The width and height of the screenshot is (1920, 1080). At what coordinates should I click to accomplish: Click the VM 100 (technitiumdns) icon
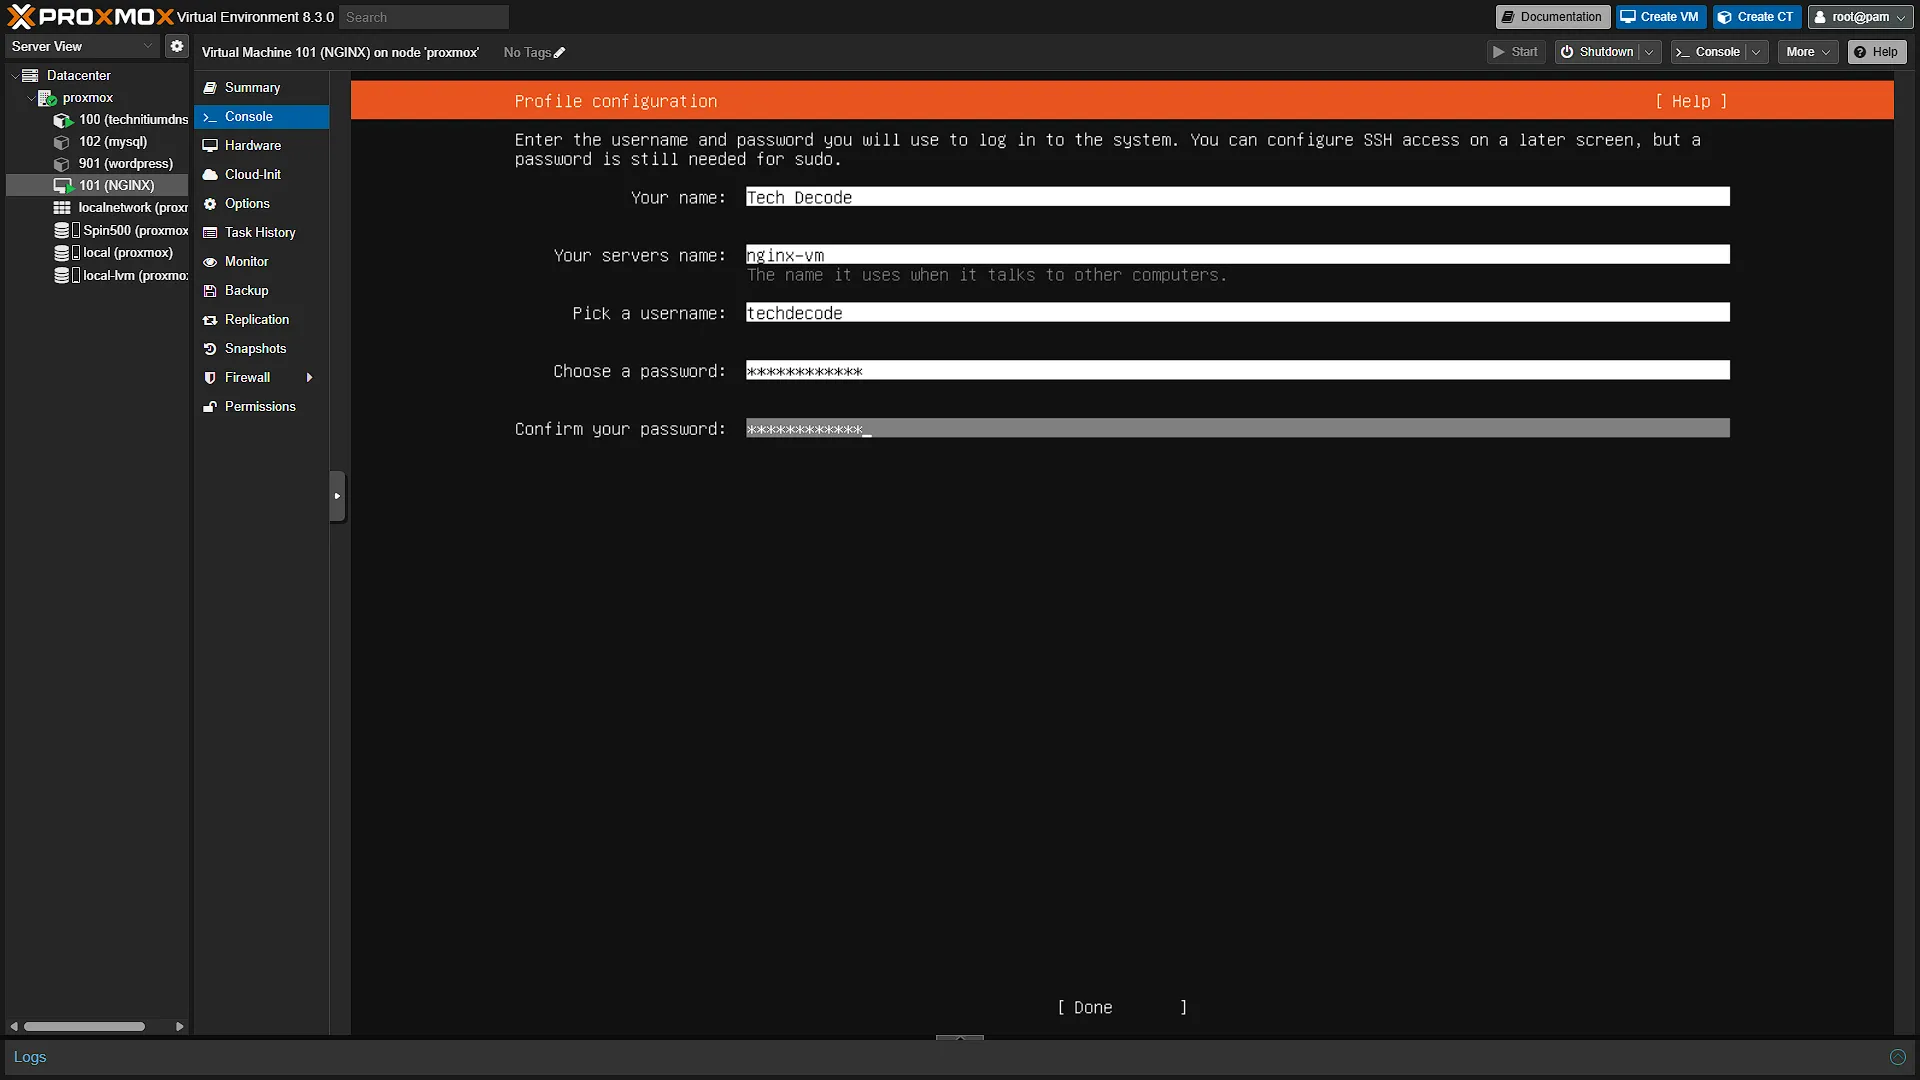[62, 120]
